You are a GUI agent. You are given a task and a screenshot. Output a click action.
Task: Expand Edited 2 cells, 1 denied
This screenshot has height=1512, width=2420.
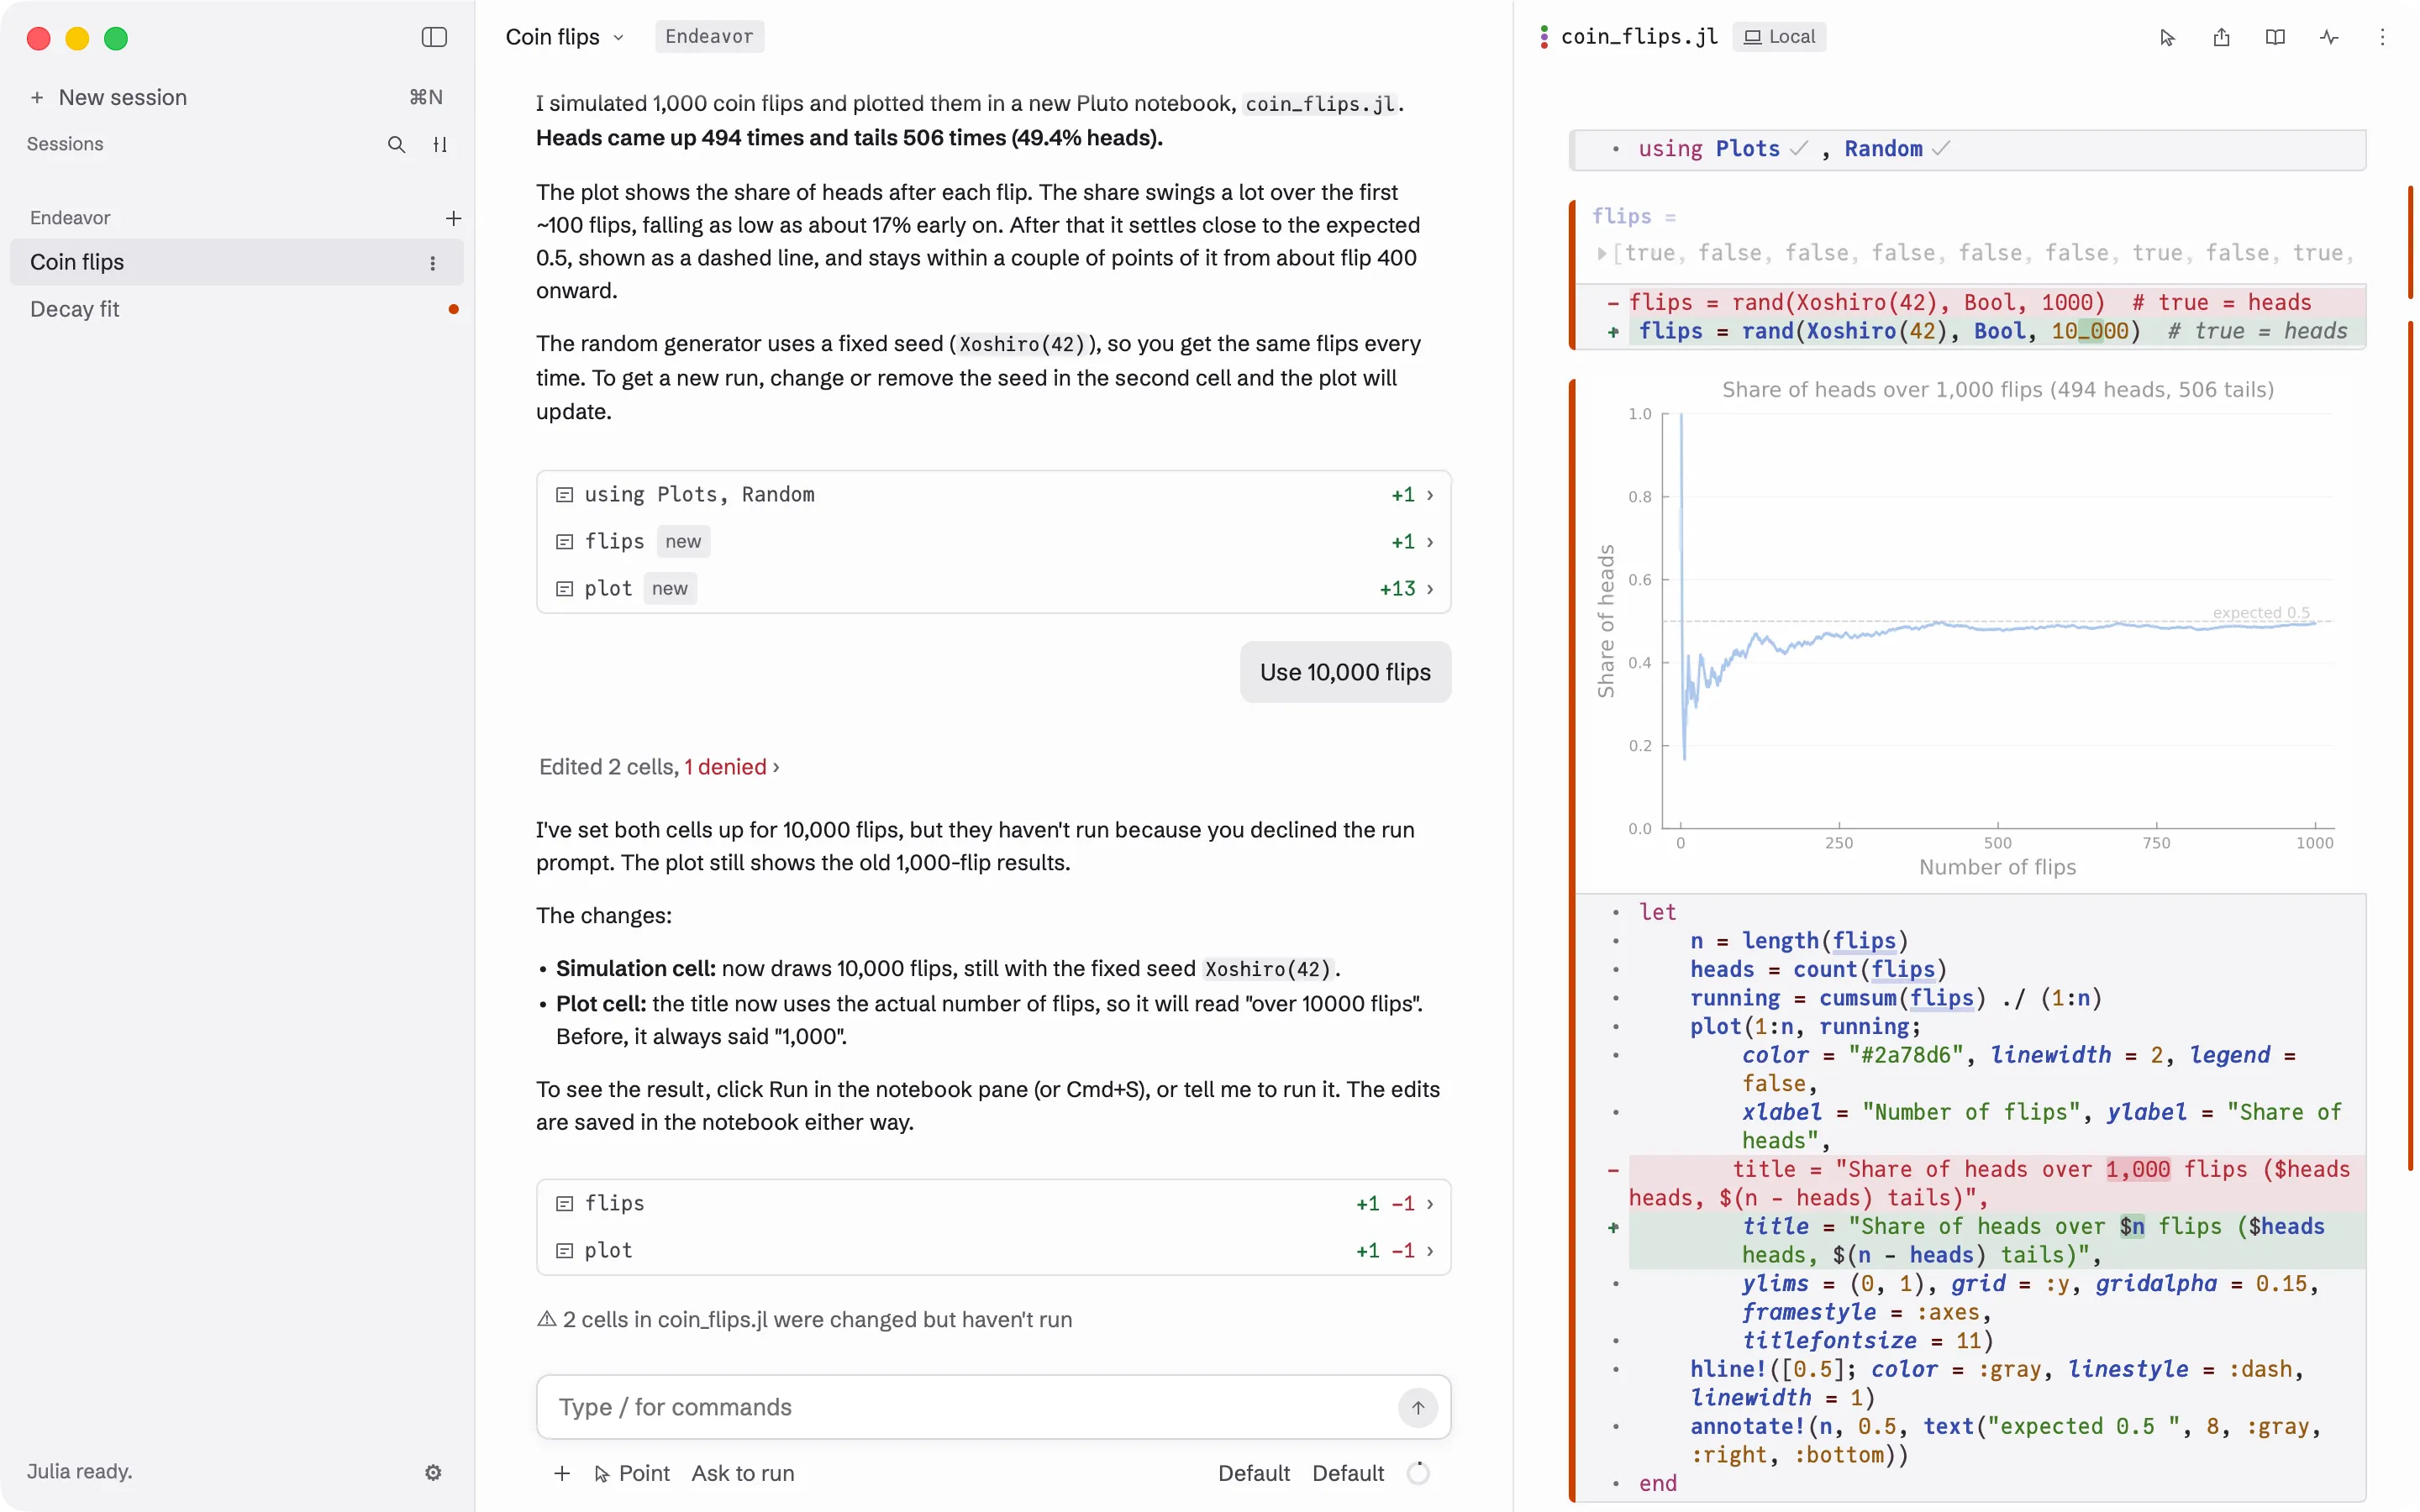pos(659,767)
